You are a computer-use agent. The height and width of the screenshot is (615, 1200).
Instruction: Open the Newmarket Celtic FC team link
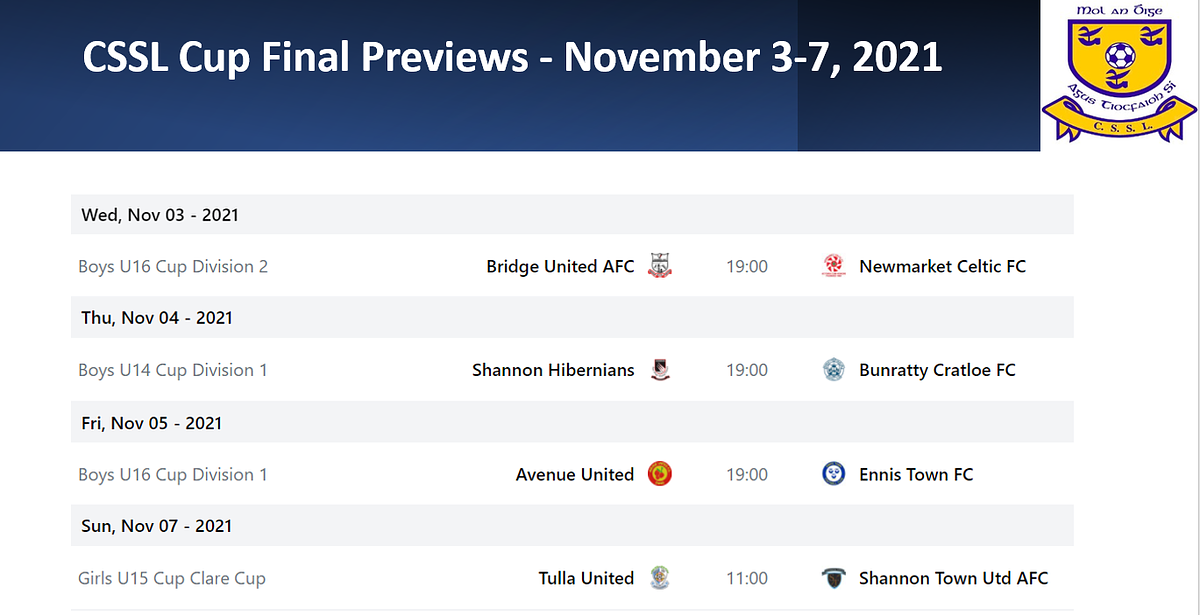[x=943, y=266]
